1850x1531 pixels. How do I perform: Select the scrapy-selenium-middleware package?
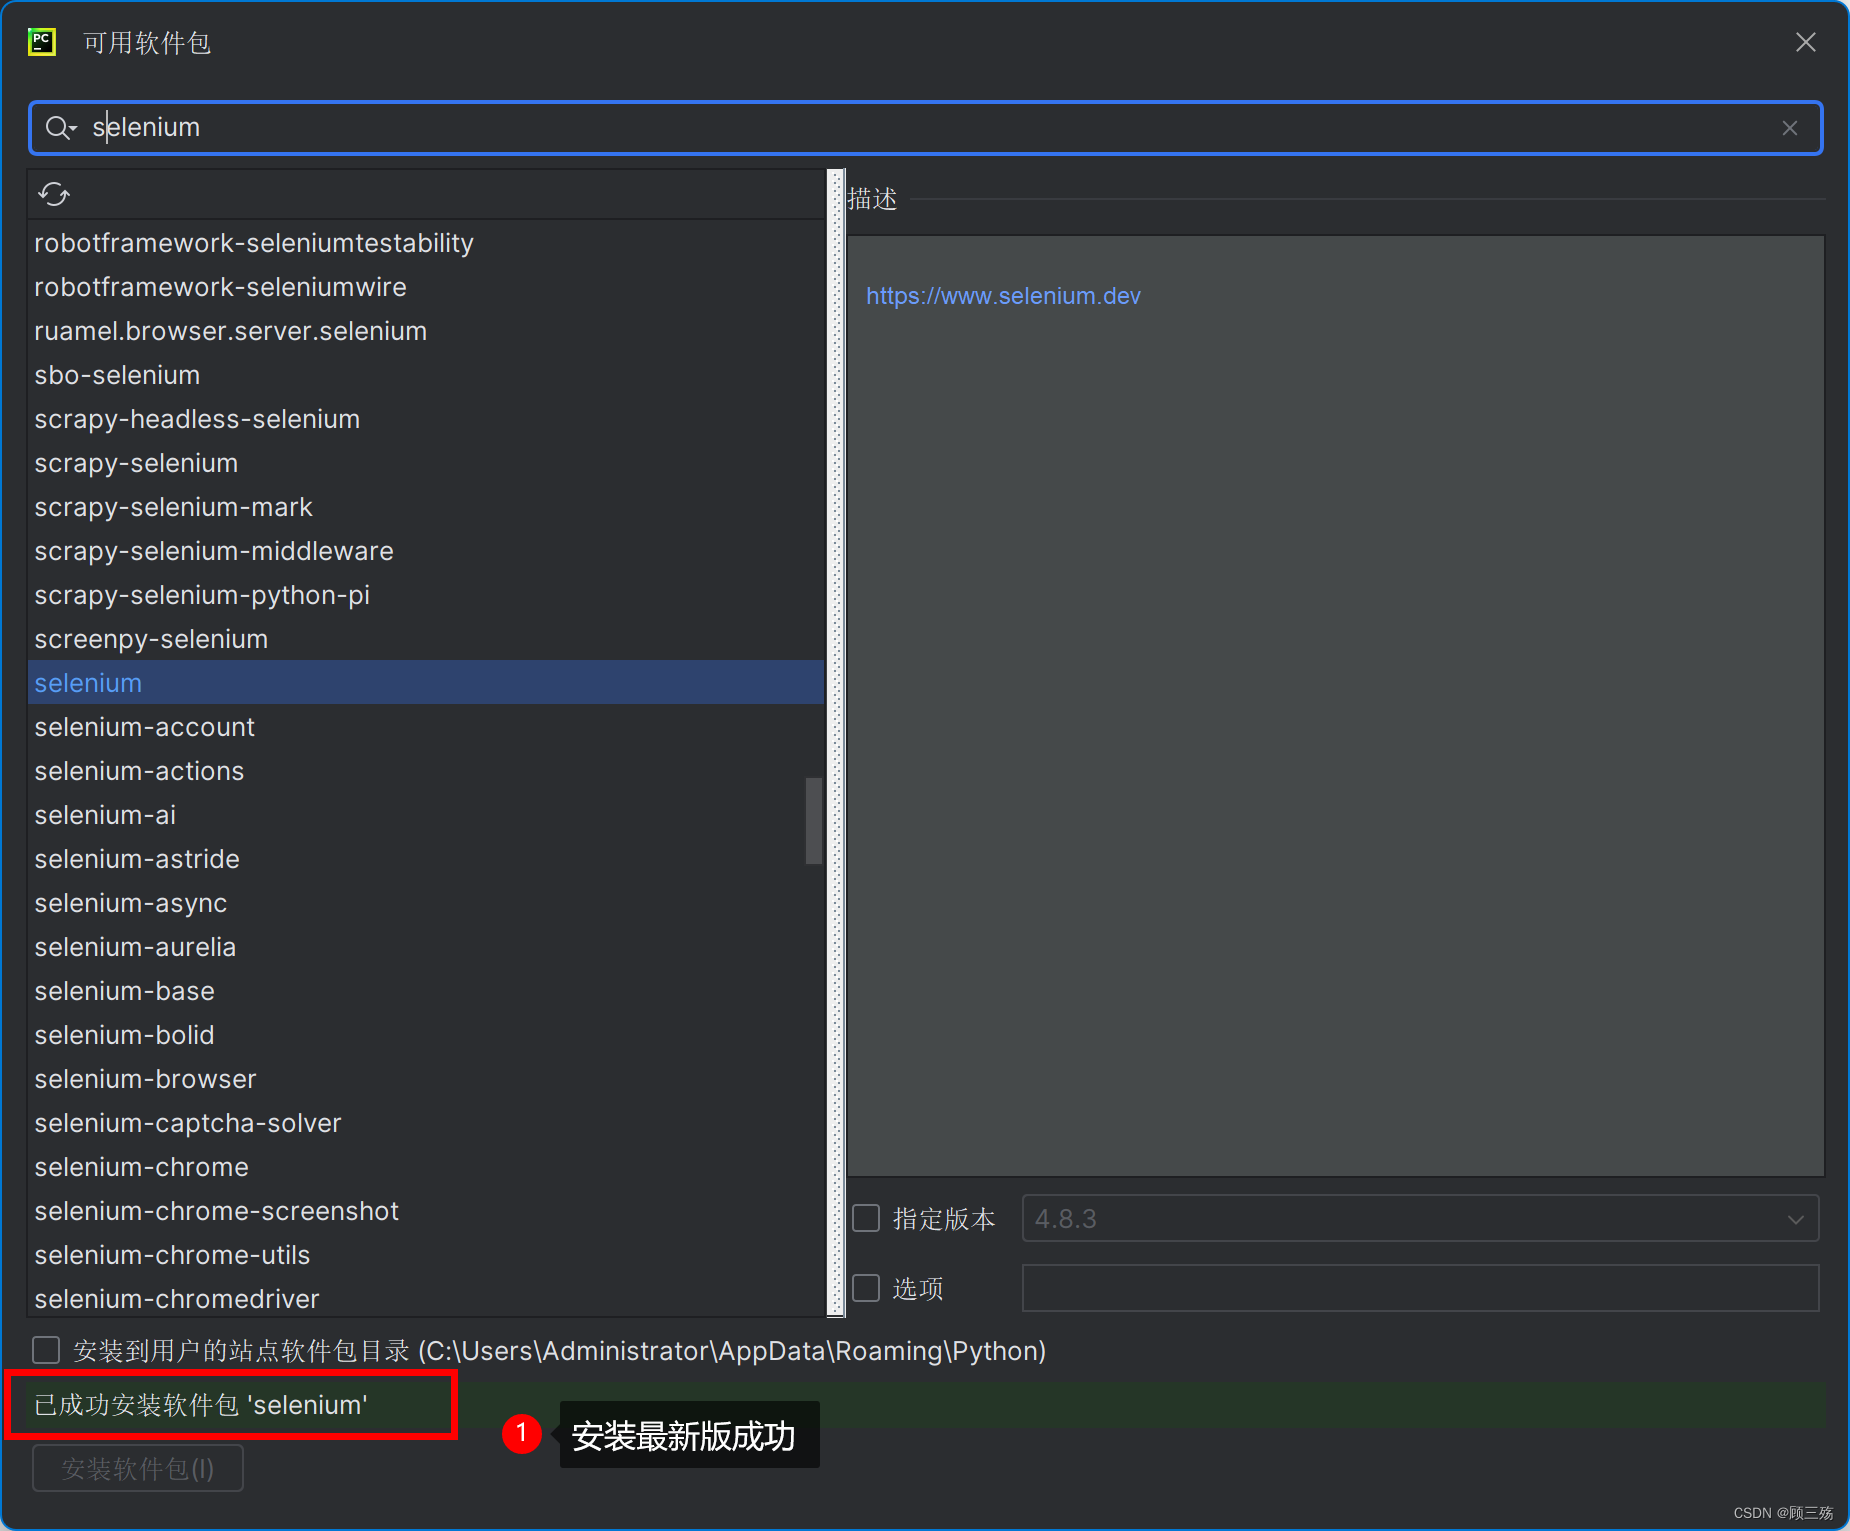point(426,551)
